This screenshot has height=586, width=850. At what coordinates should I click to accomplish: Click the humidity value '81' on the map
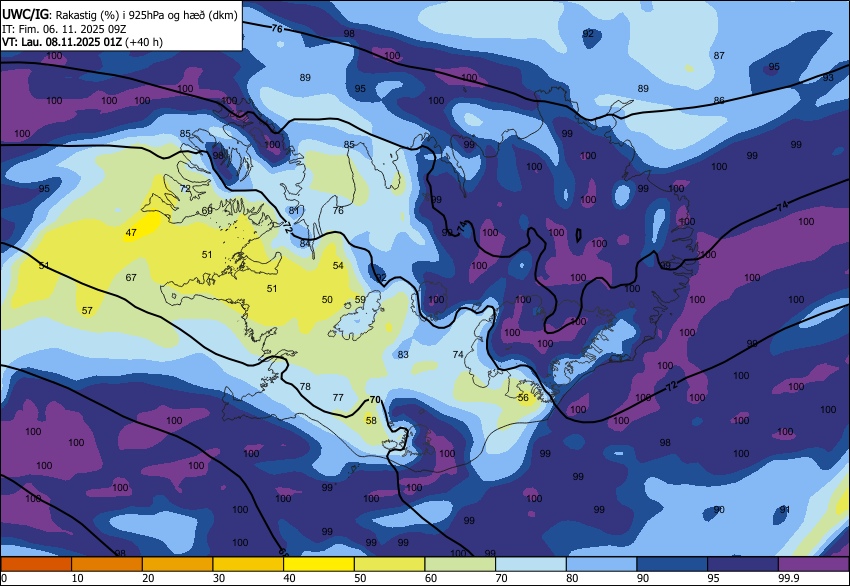click(294, 210)
